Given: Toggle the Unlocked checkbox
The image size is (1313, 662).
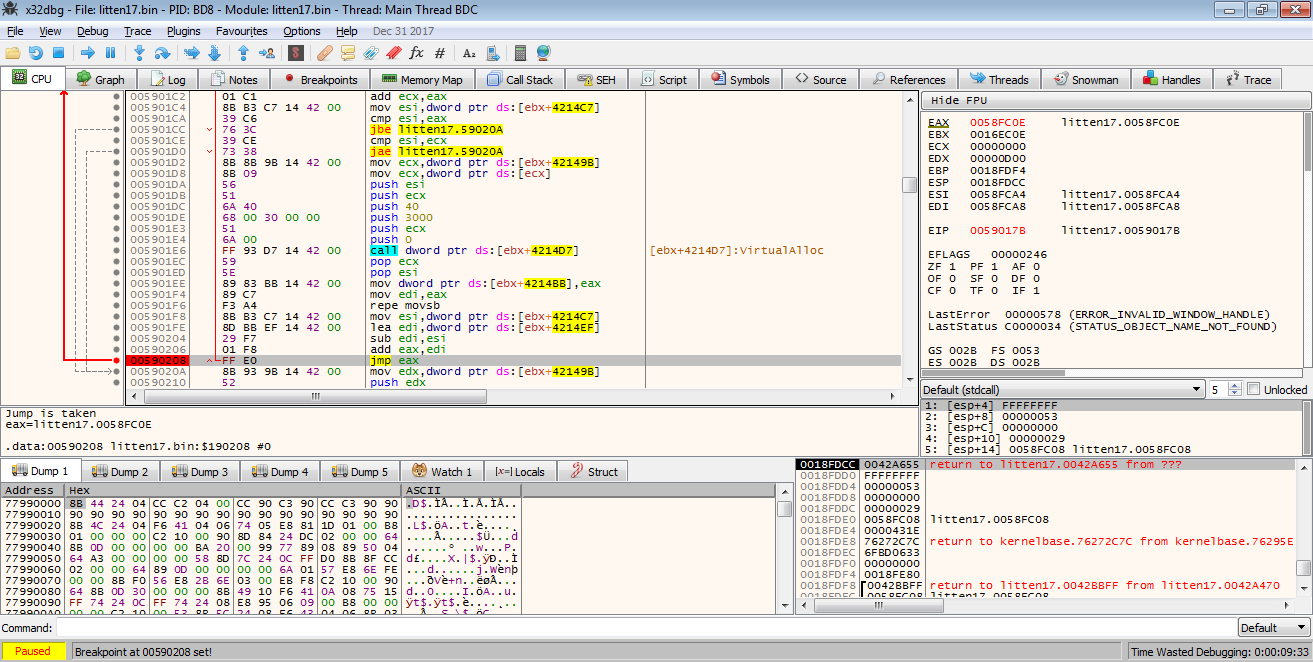Looking at the screenshot, I should (x=1253, y=389).
